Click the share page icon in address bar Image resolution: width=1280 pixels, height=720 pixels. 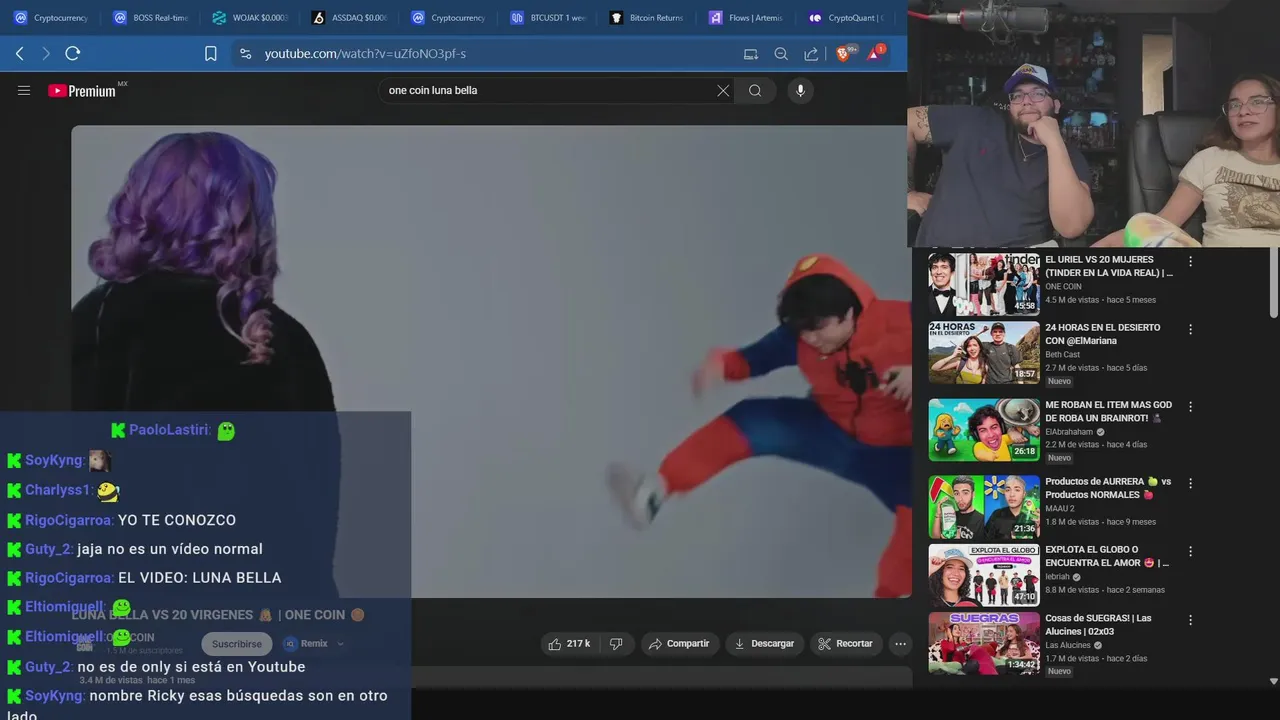tap(811, 54)
